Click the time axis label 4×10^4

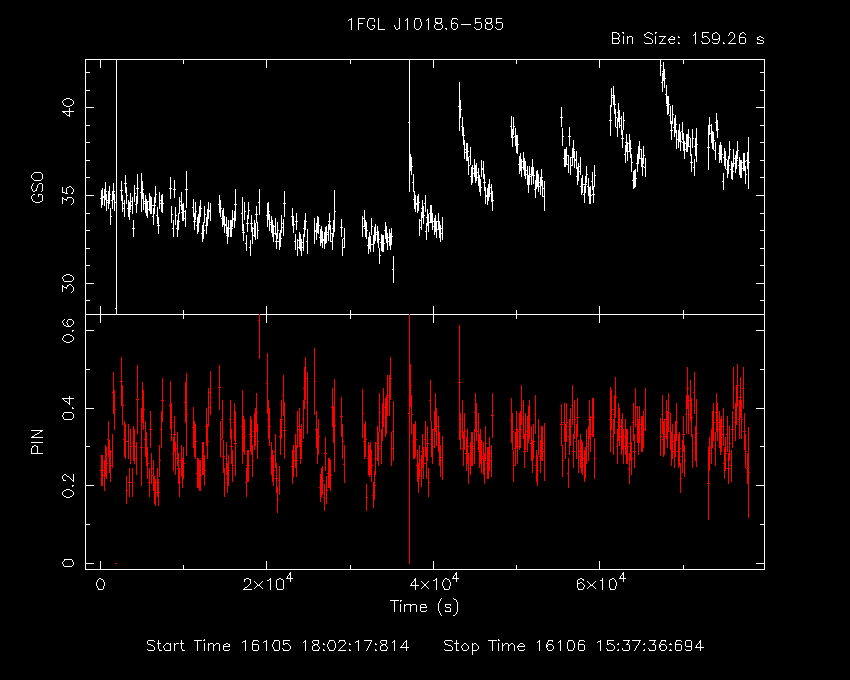tap(434, 582)
